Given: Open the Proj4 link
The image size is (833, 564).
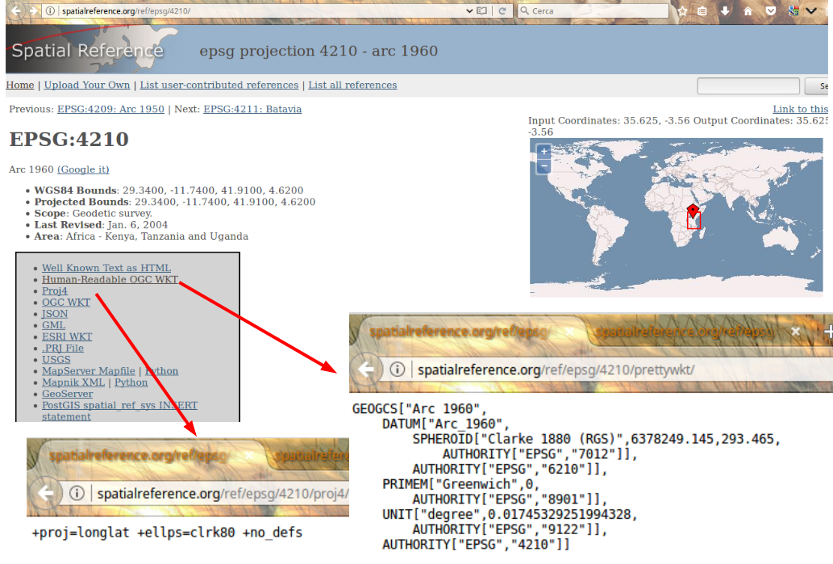Looking at the screenshot, I should 55,291.
